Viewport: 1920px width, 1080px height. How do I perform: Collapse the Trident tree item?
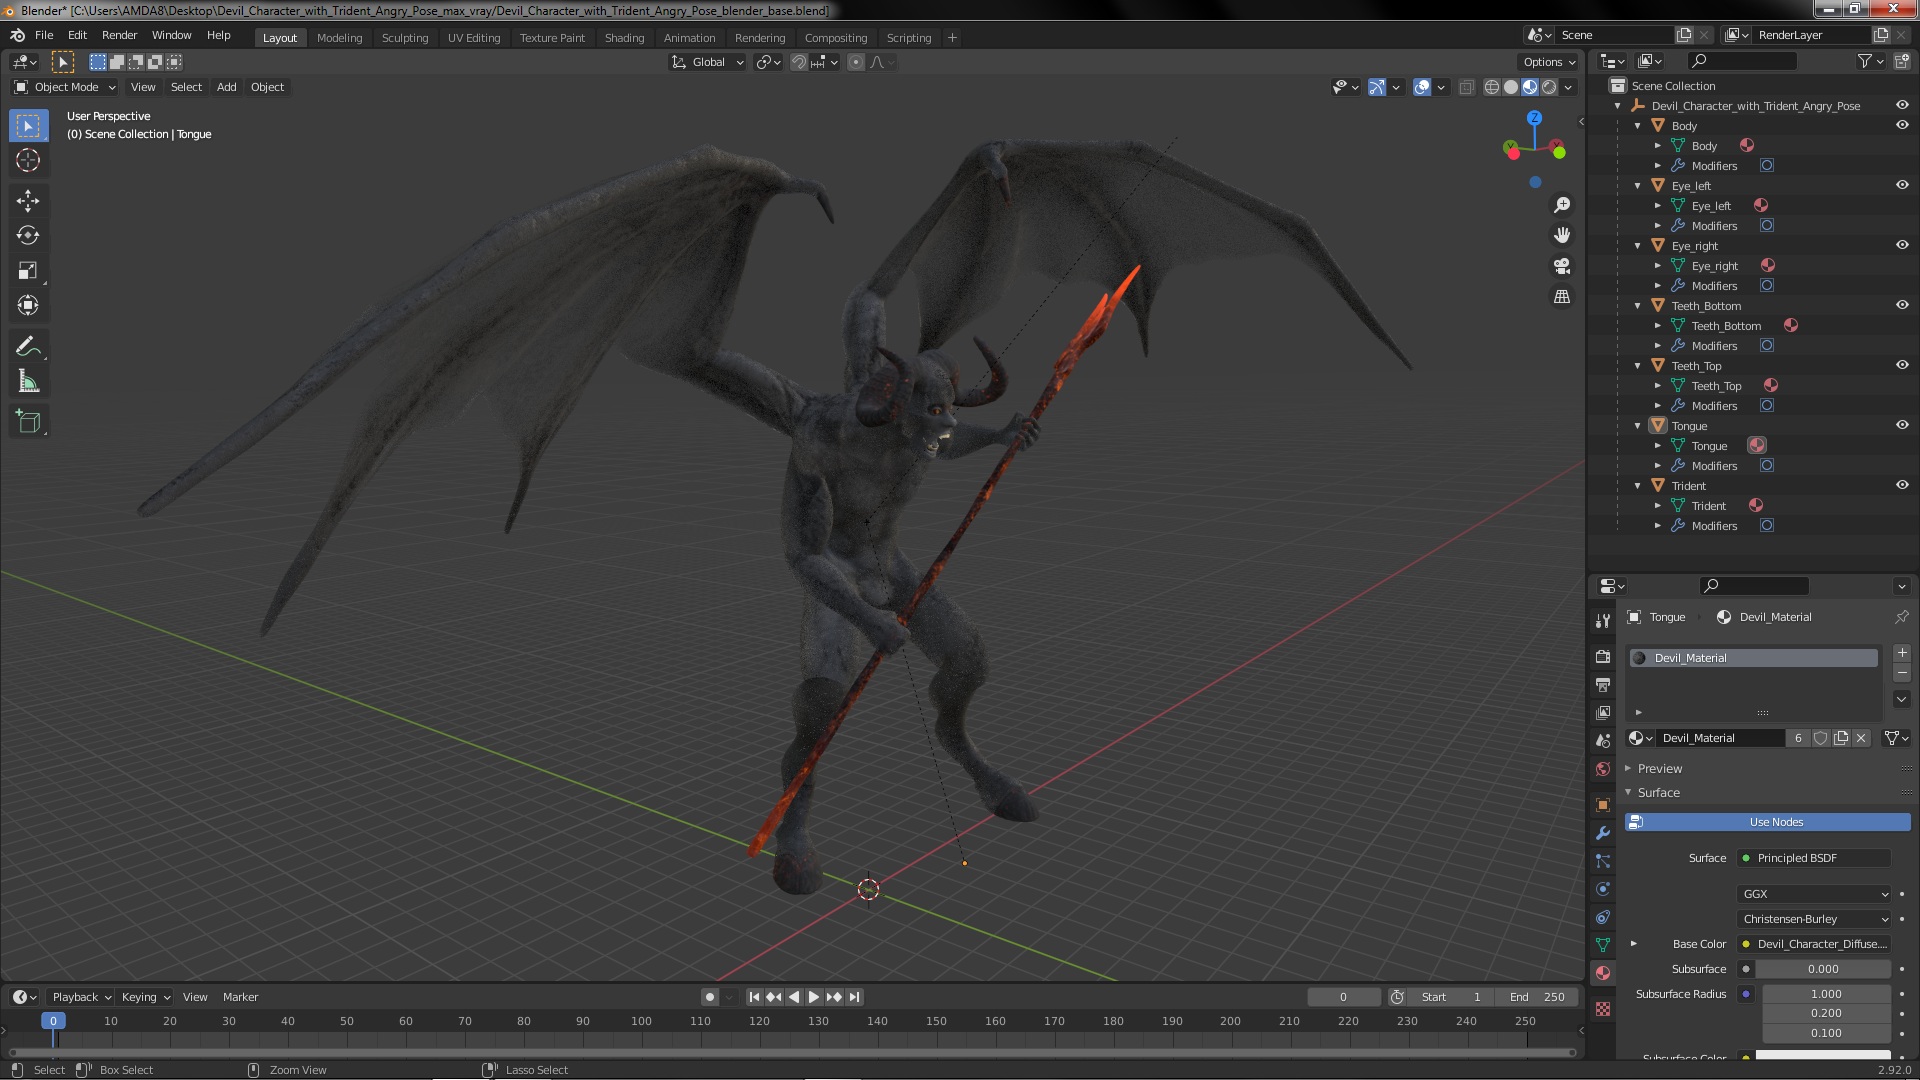[1638, 486]
